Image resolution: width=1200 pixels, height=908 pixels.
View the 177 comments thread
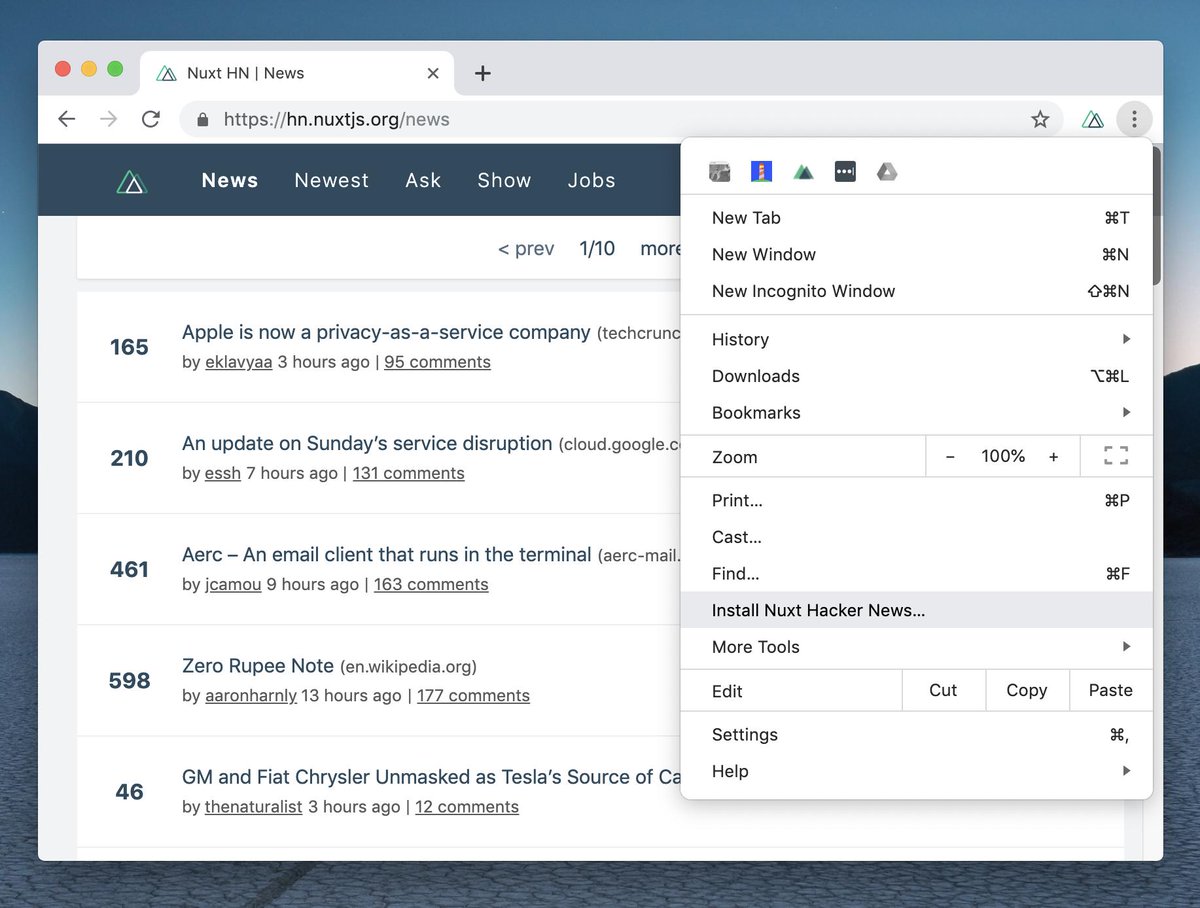pos(473,695)
